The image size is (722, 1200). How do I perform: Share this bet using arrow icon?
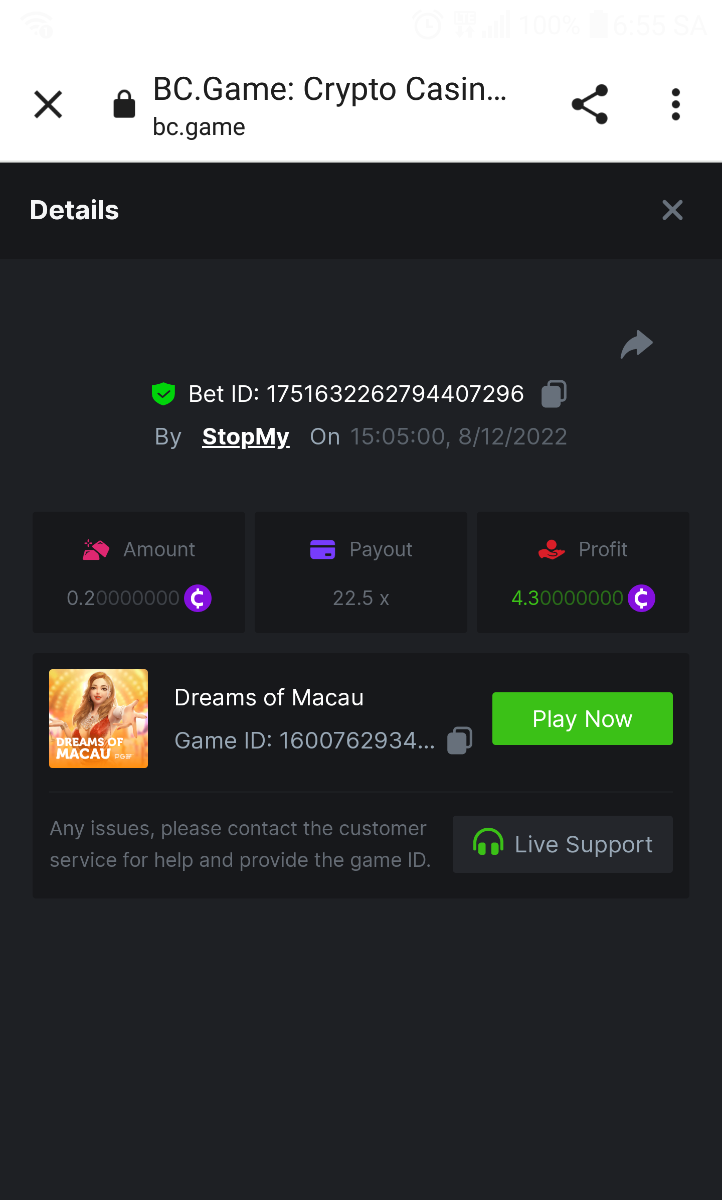click(636, 345)
